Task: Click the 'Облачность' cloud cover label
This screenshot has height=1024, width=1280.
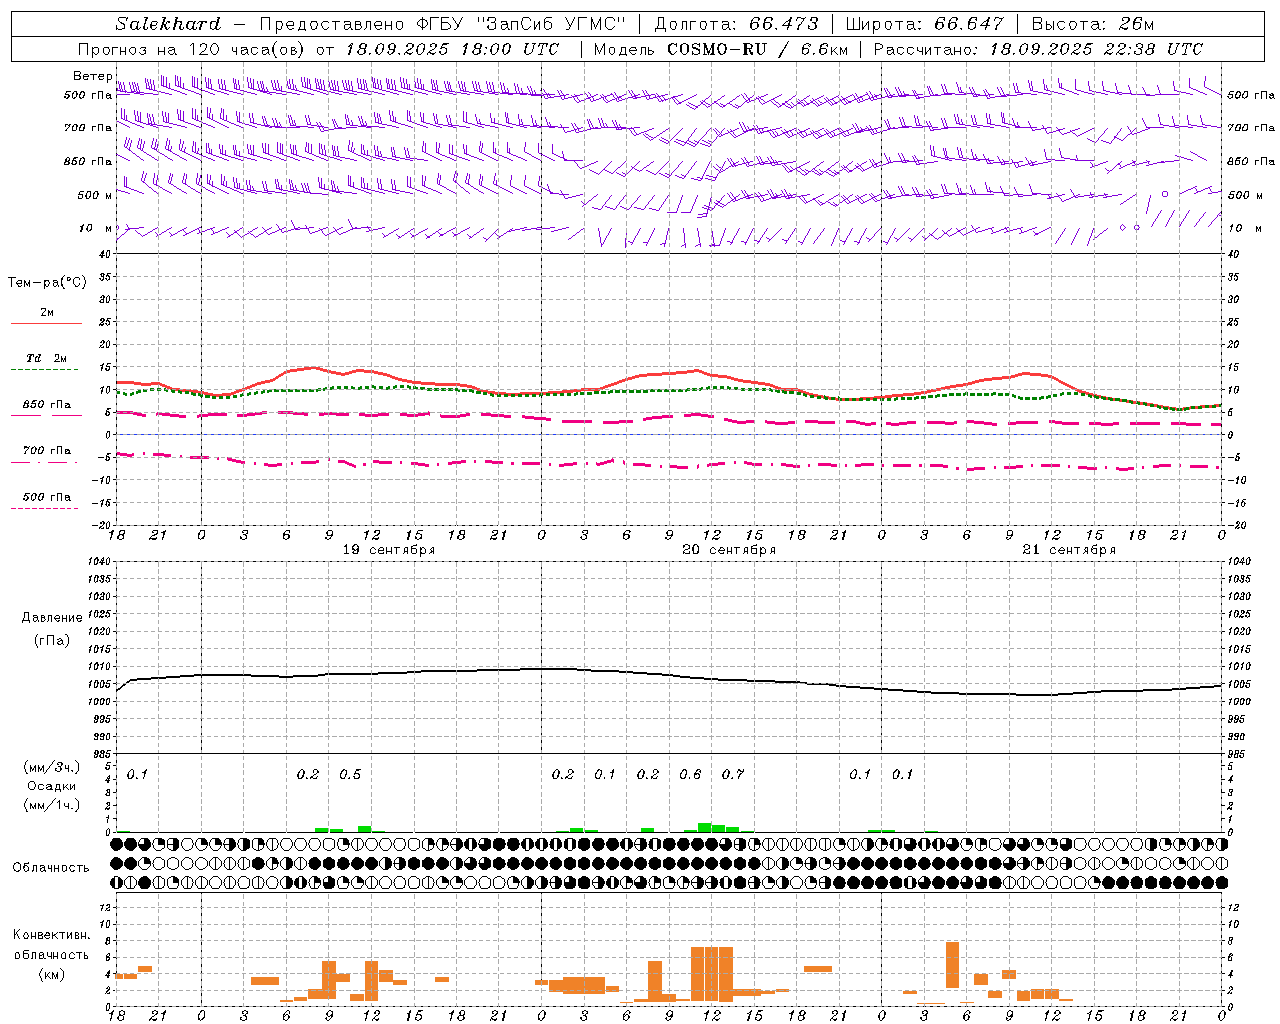Action: pyautogui.click(x=51, y=868)
